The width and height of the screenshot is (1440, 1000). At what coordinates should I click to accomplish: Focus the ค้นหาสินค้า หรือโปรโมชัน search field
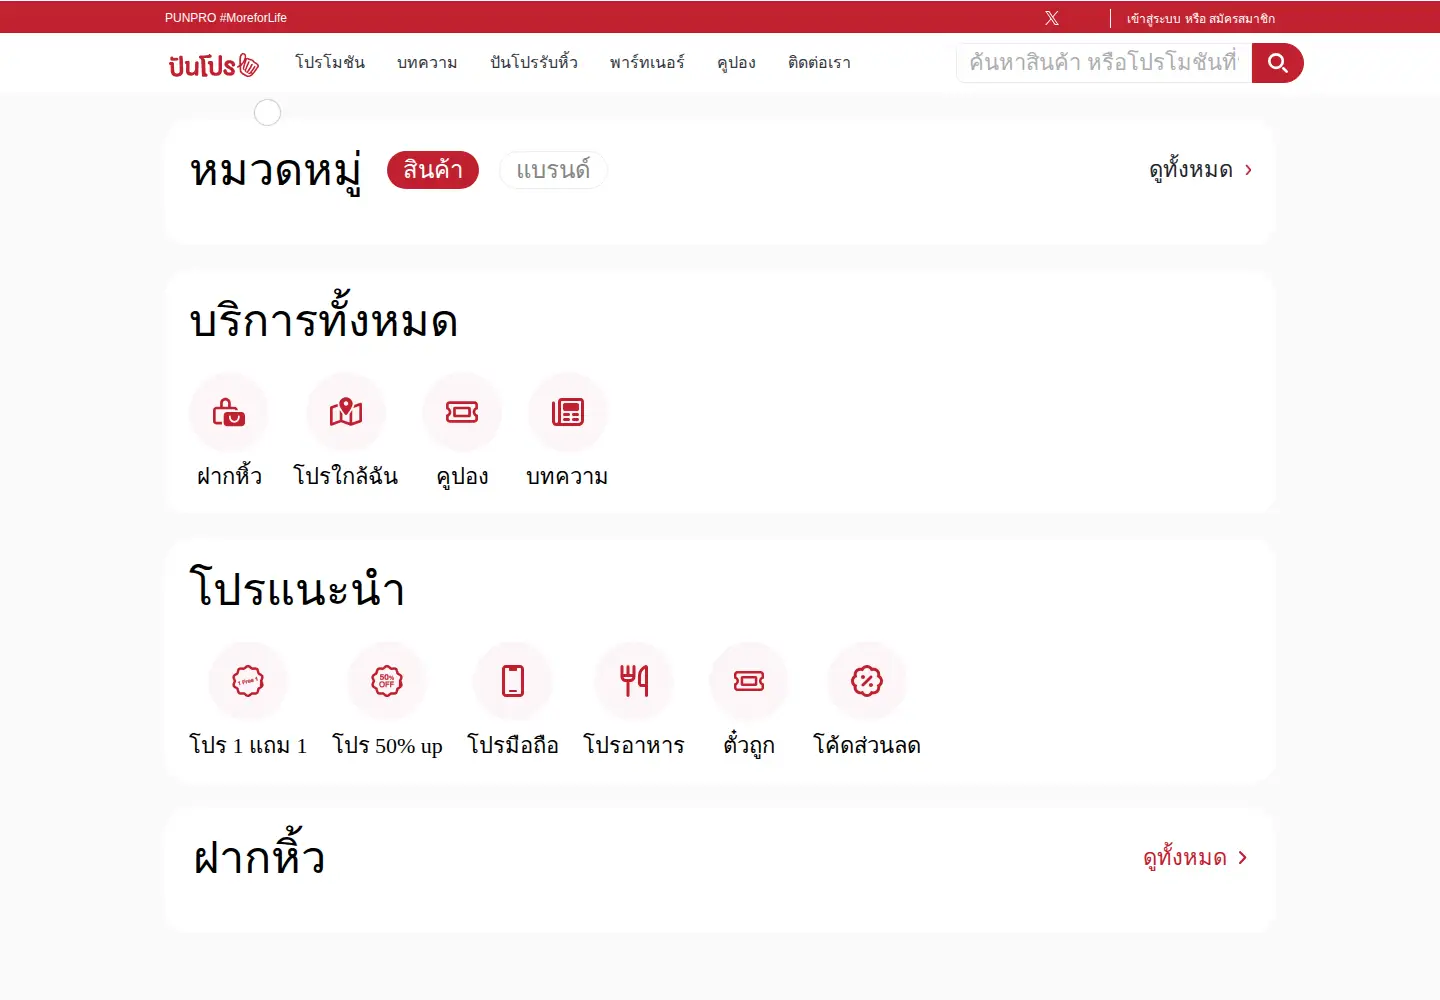click(x=1104, y=63)
